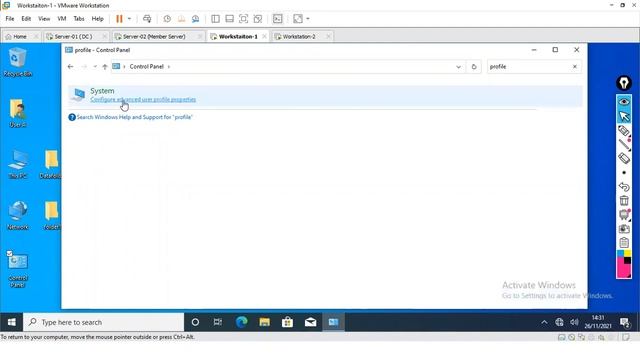Open recent locations dropdown arrow
Screen dimensions: 640x360
95,67
